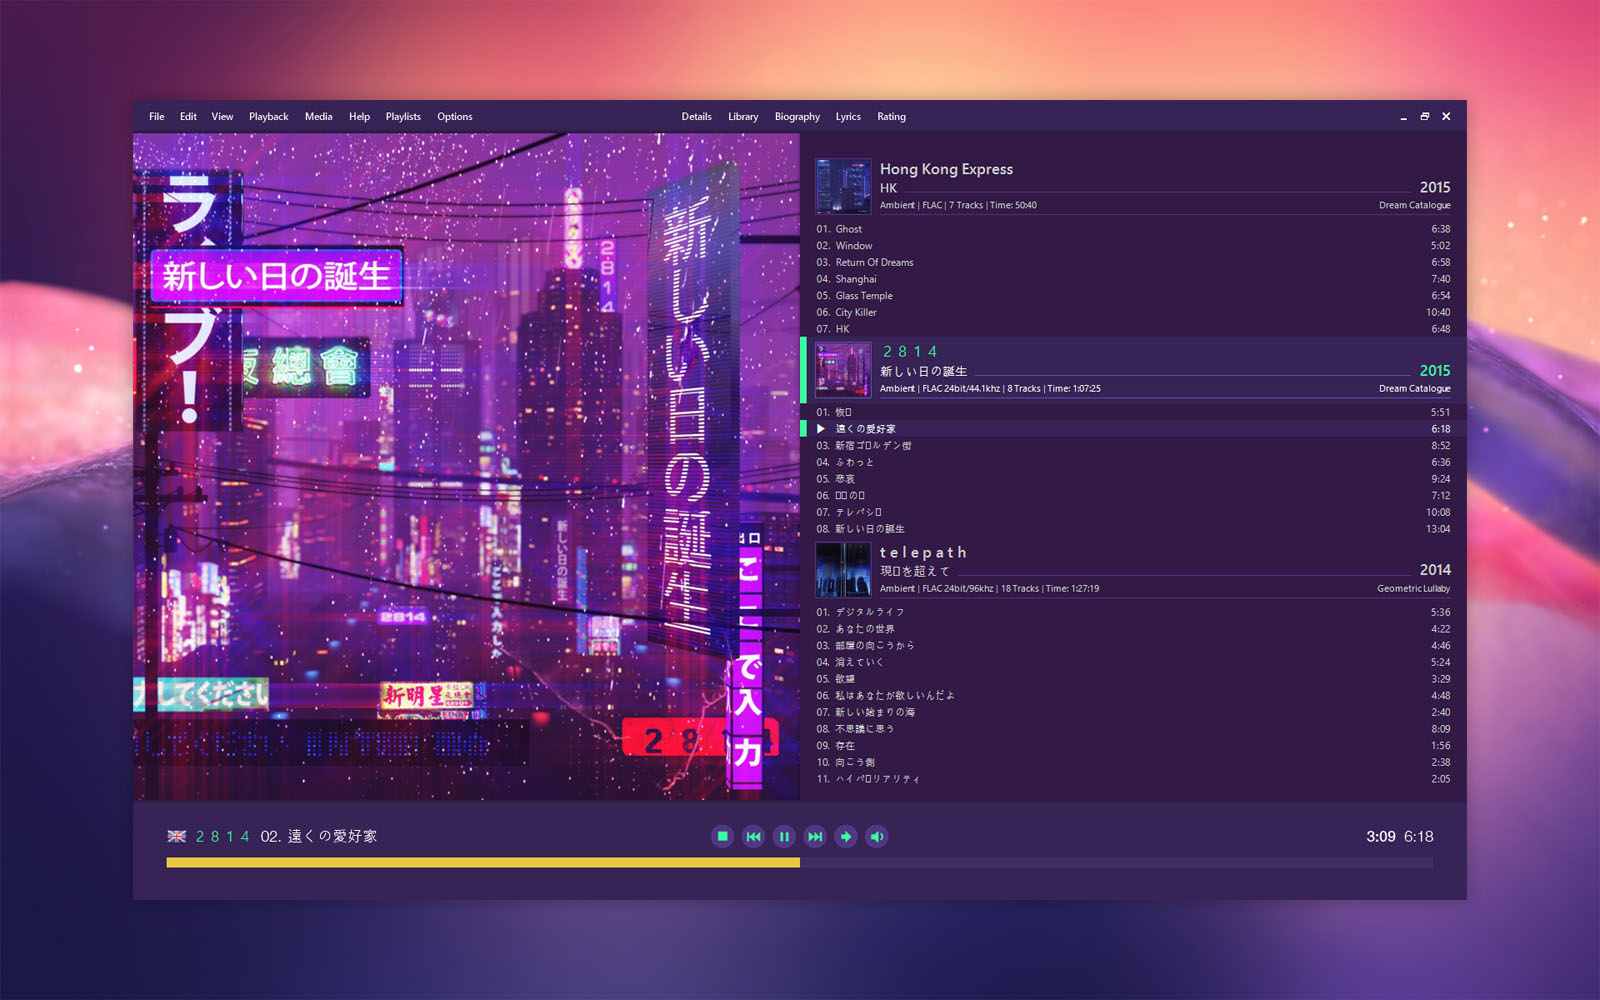The width and height of the screenshot is (1600, 1000).
Task: Select the 4:48 telepath track 06
Action: point(1133,696)
